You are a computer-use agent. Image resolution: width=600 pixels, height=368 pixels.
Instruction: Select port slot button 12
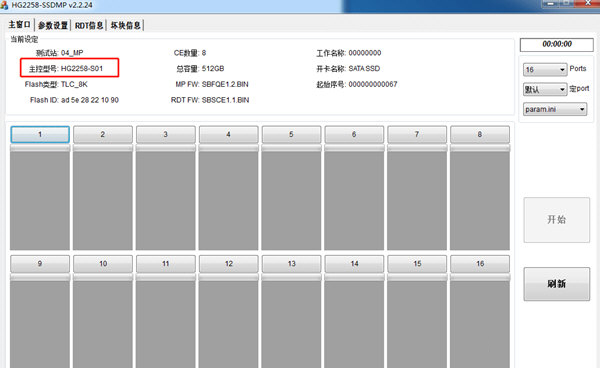pyautogui.click(x=228, y=264)
